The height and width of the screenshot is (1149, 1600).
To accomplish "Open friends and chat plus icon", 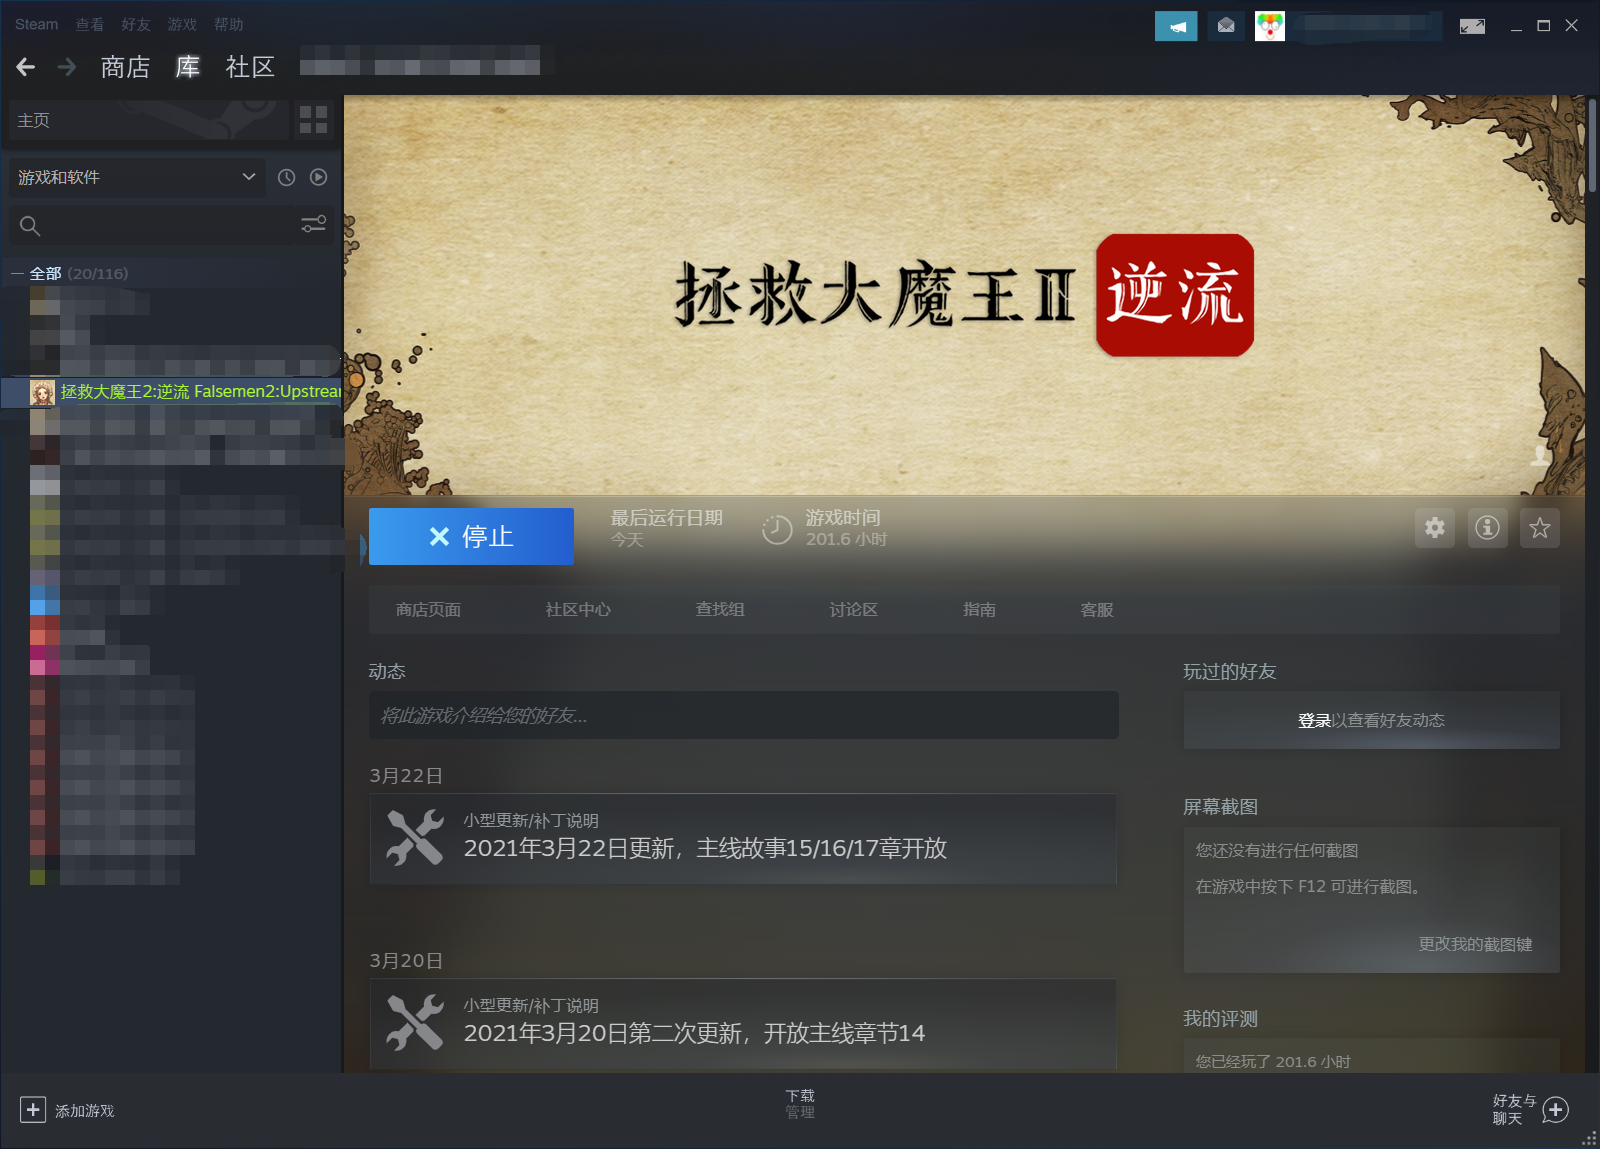I will [1556, 1110].
